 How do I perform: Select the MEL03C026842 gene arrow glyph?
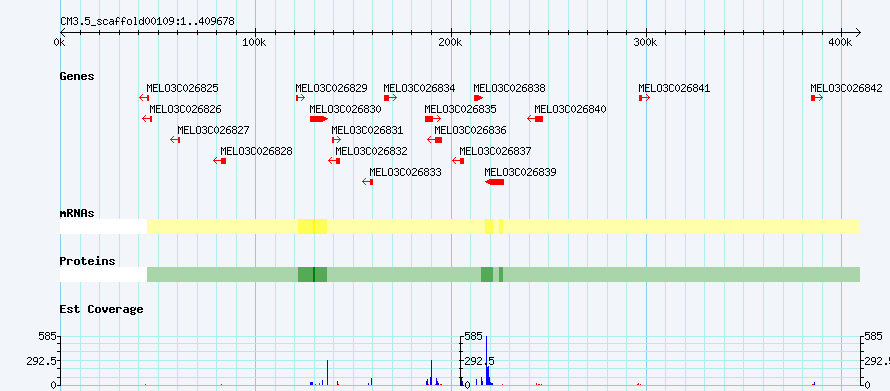click(x=817, y=98)
